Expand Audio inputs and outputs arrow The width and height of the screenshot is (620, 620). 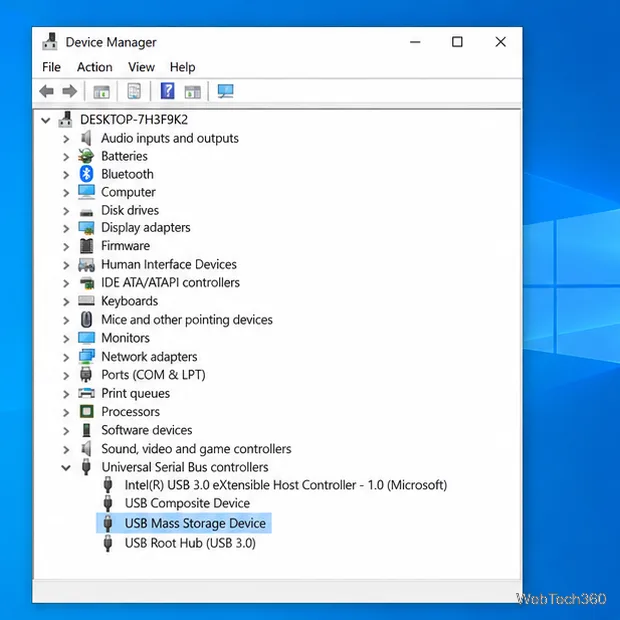pyautogui.click(x=66, y=139)
